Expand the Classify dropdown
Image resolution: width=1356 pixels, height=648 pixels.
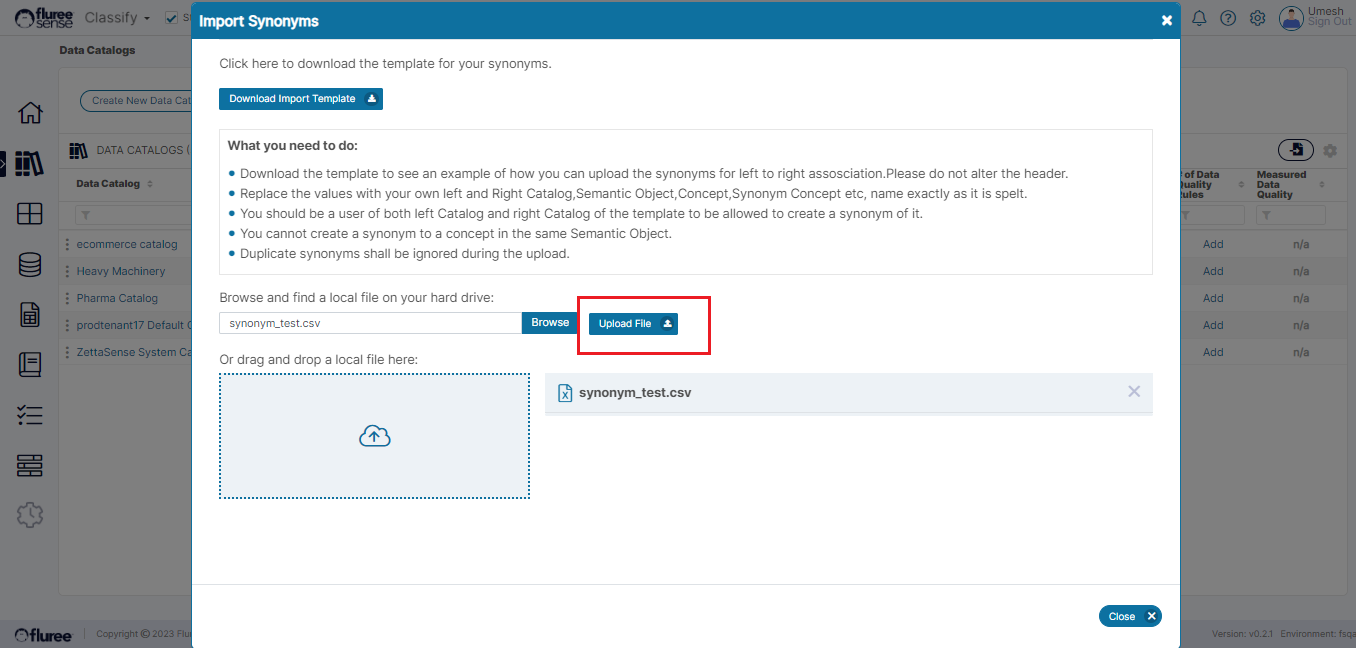click(x=117, y=18)
